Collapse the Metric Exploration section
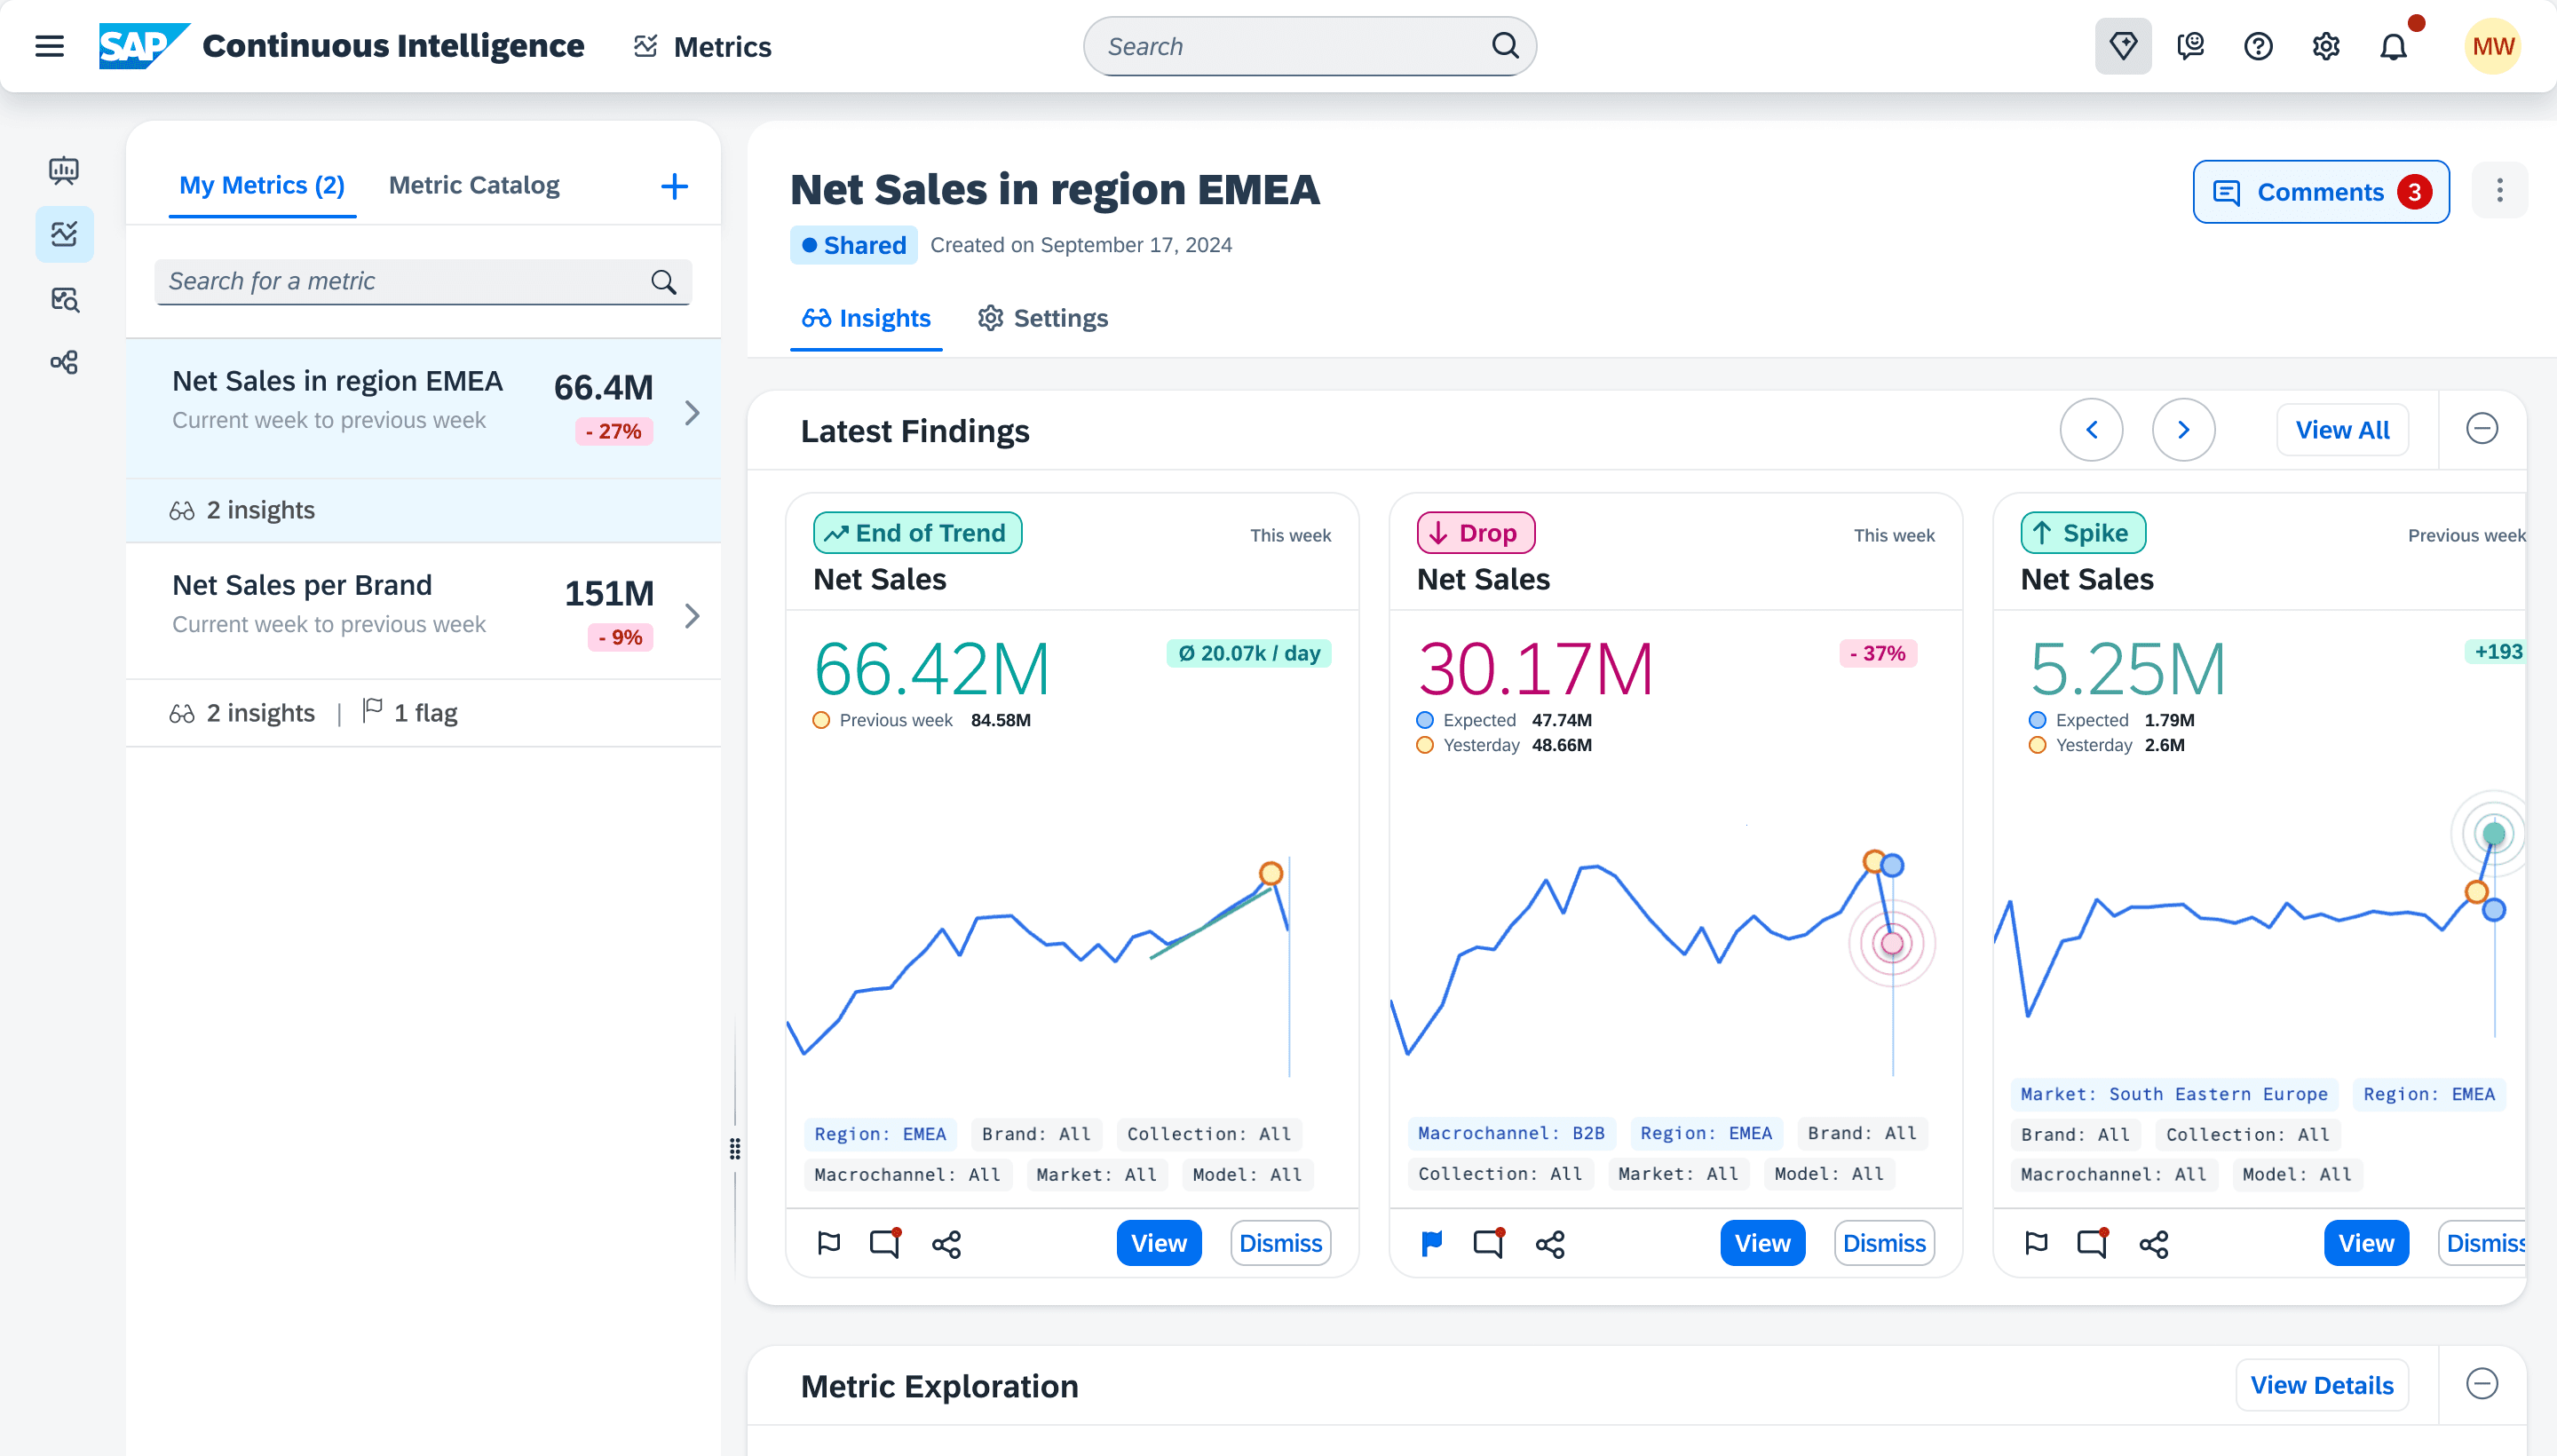Image resolution: width=2557 pixels, height=1456 pixels. click(2481, 1384)
